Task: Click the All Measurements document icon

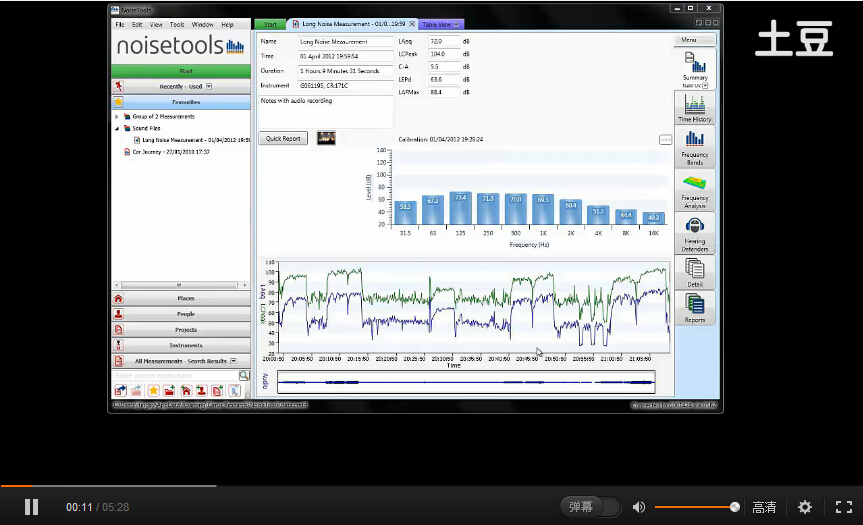Action: coord(118,361)
